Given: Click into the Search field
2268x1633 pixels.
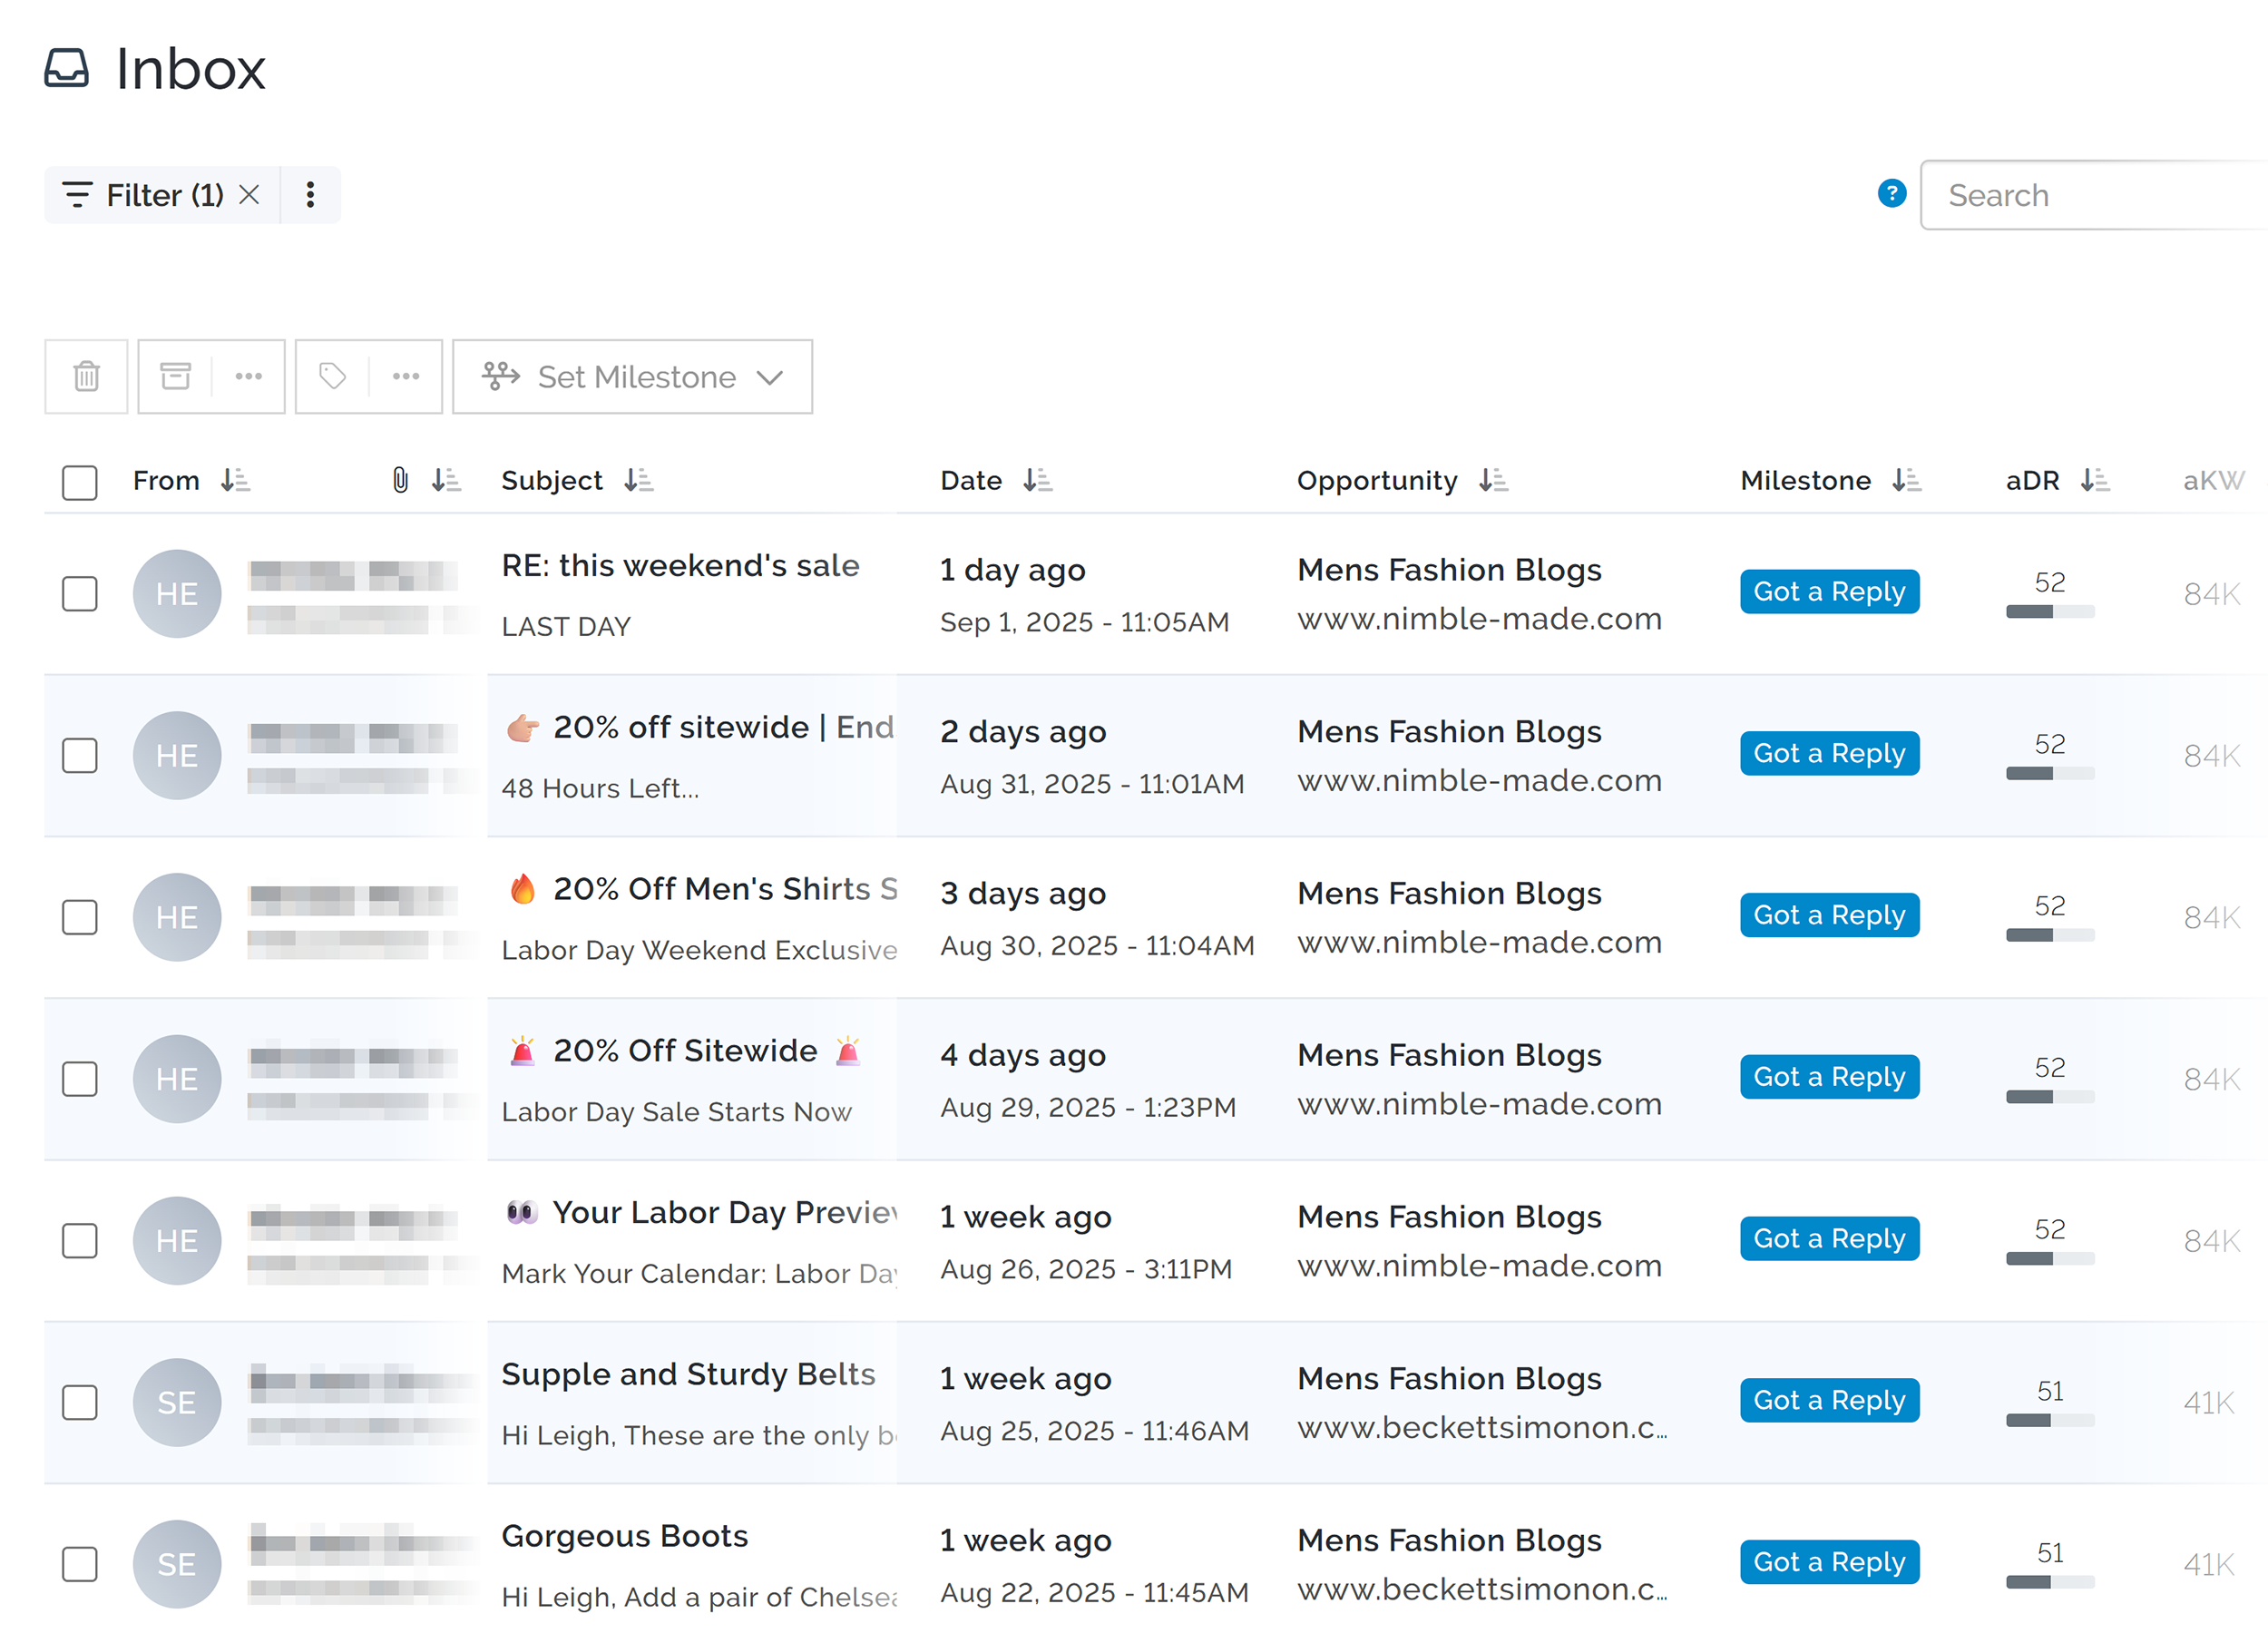Looking at the screenshot, I should click(x=2094, y=195).
